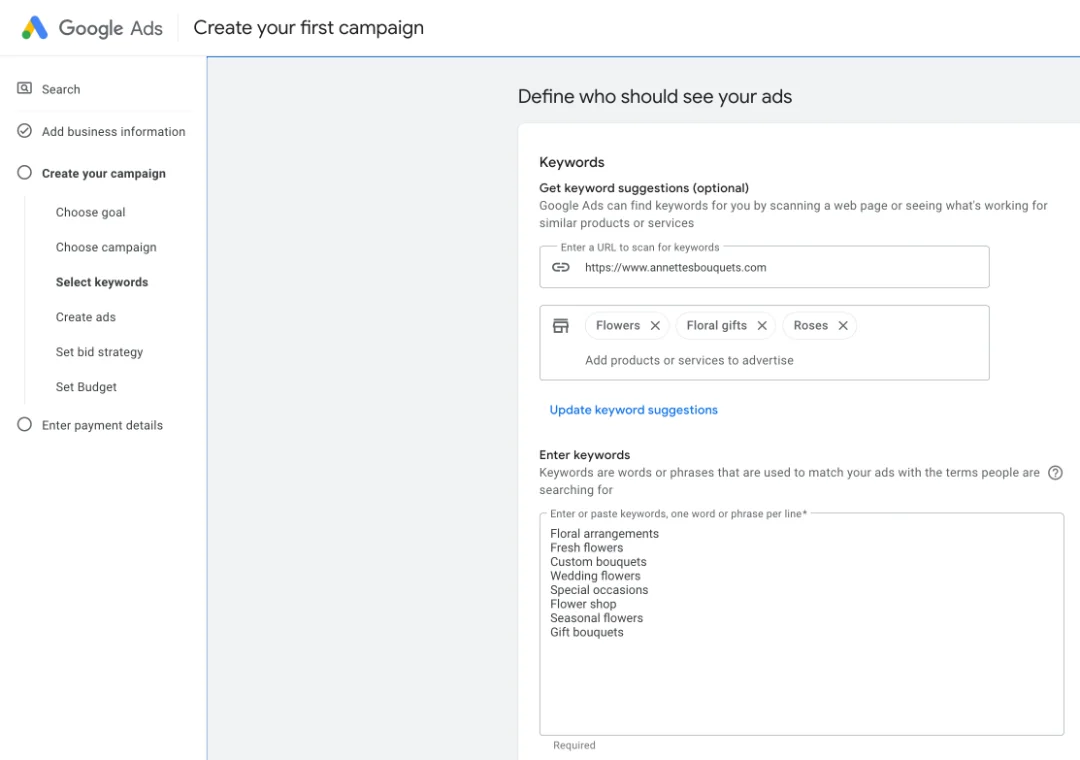The height and width of the screenshot is (760, 1080).
Task: Click the 'Flower shop' keyword line
Action: 583,604
